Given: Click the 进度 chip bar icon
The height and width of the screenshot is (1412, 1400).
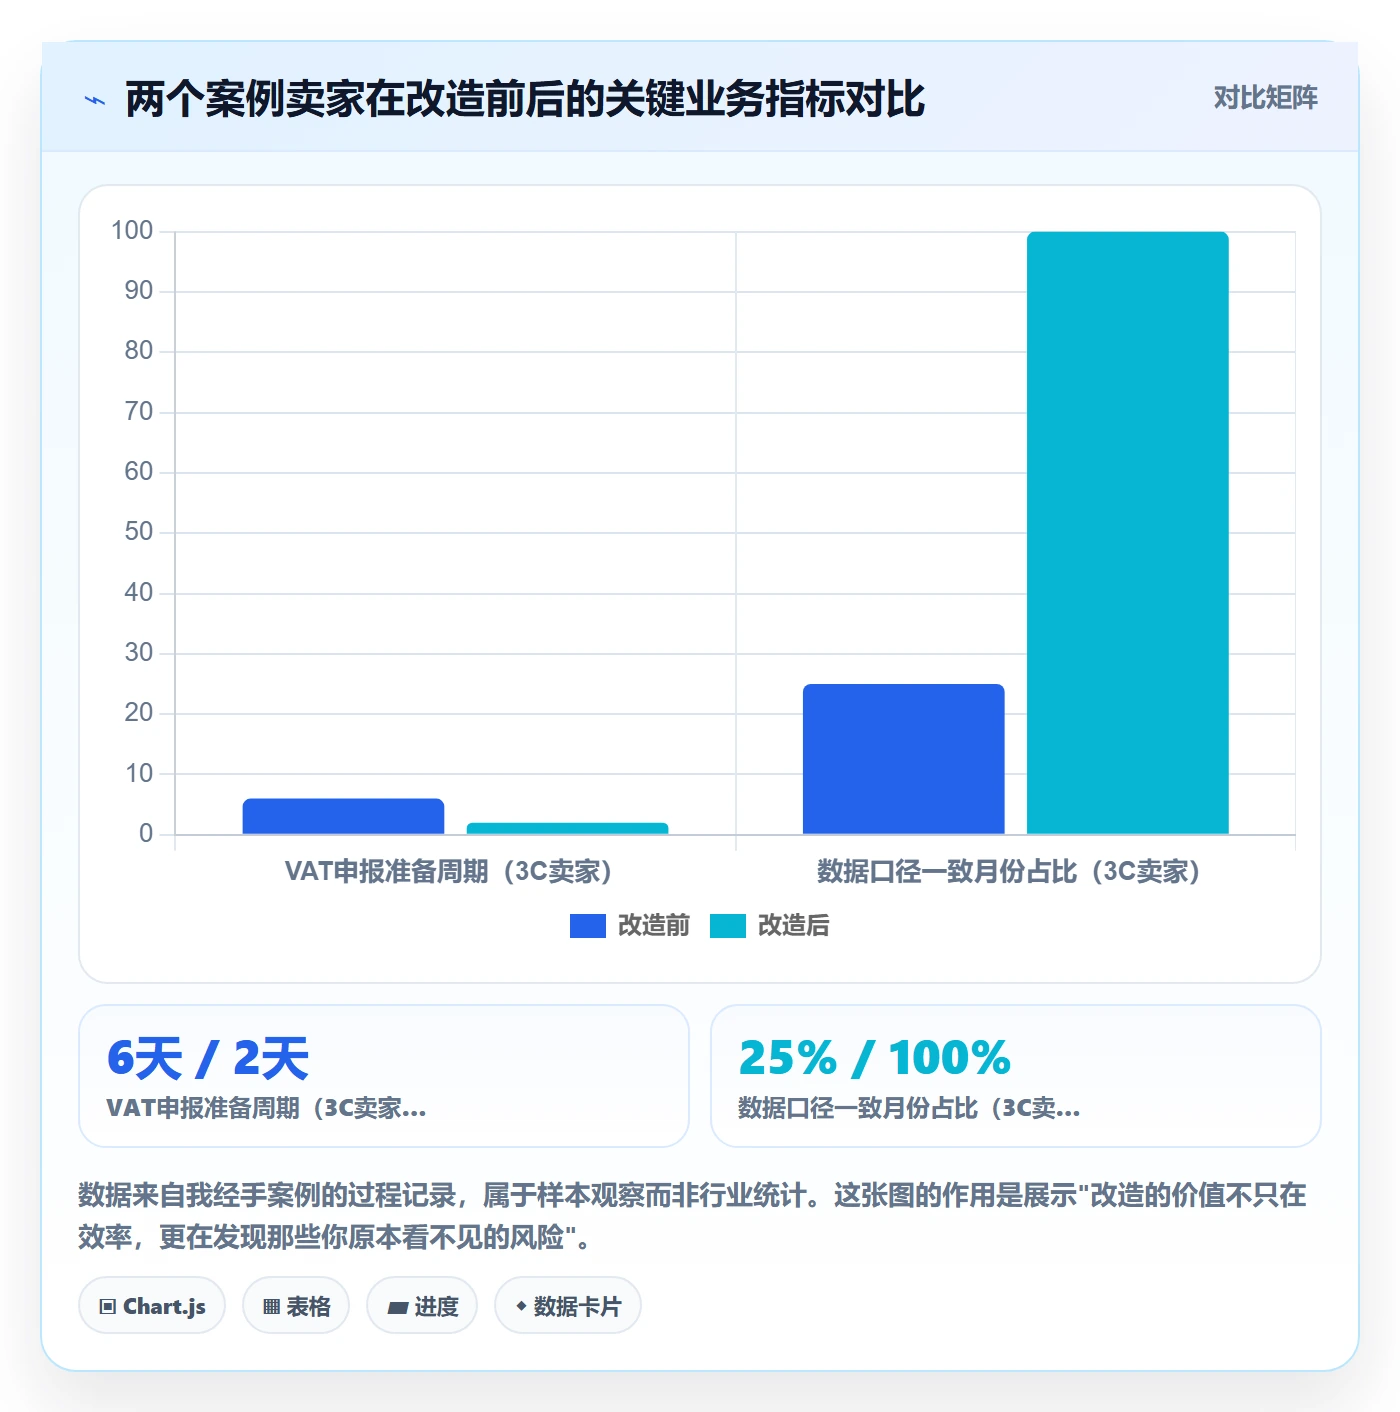Looking at the screenshot, I should click(x=397, y=1307).
